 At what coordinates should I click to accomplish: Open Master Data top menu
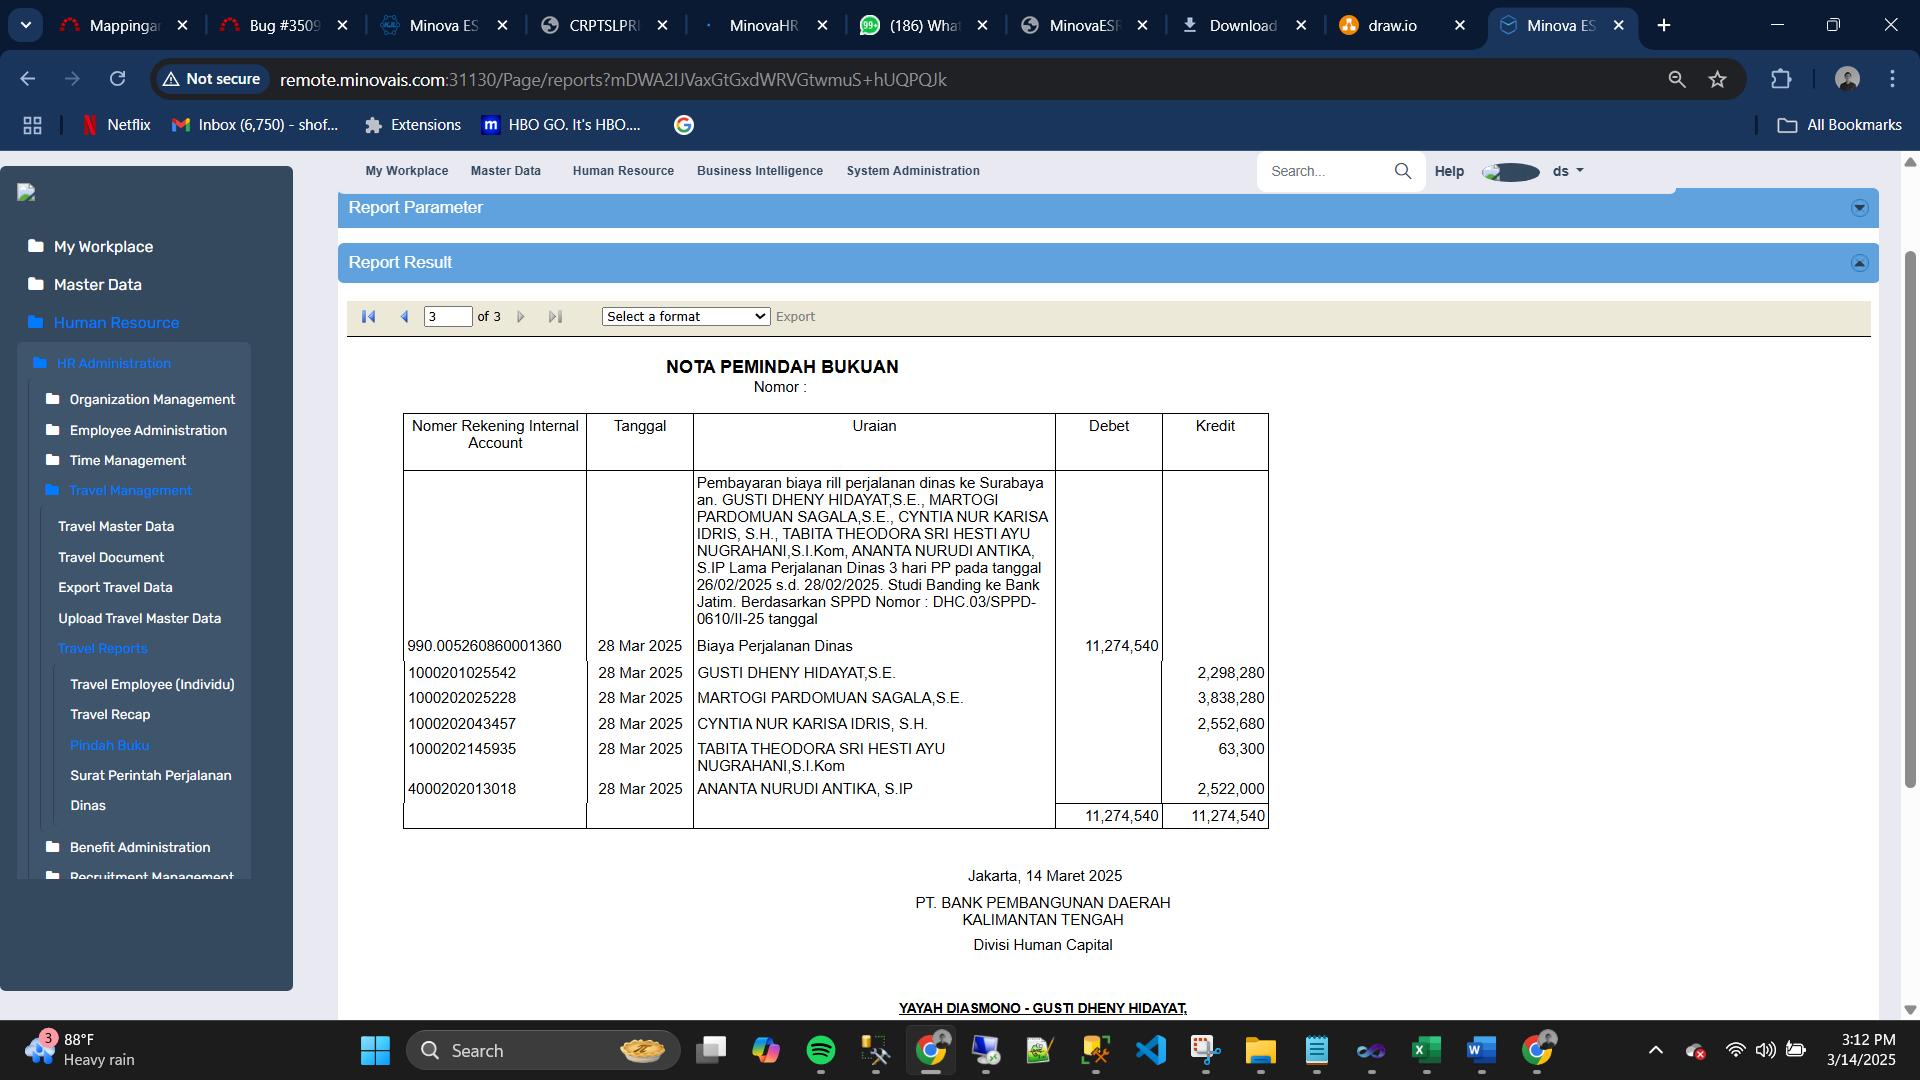click(x=506, y=171)
